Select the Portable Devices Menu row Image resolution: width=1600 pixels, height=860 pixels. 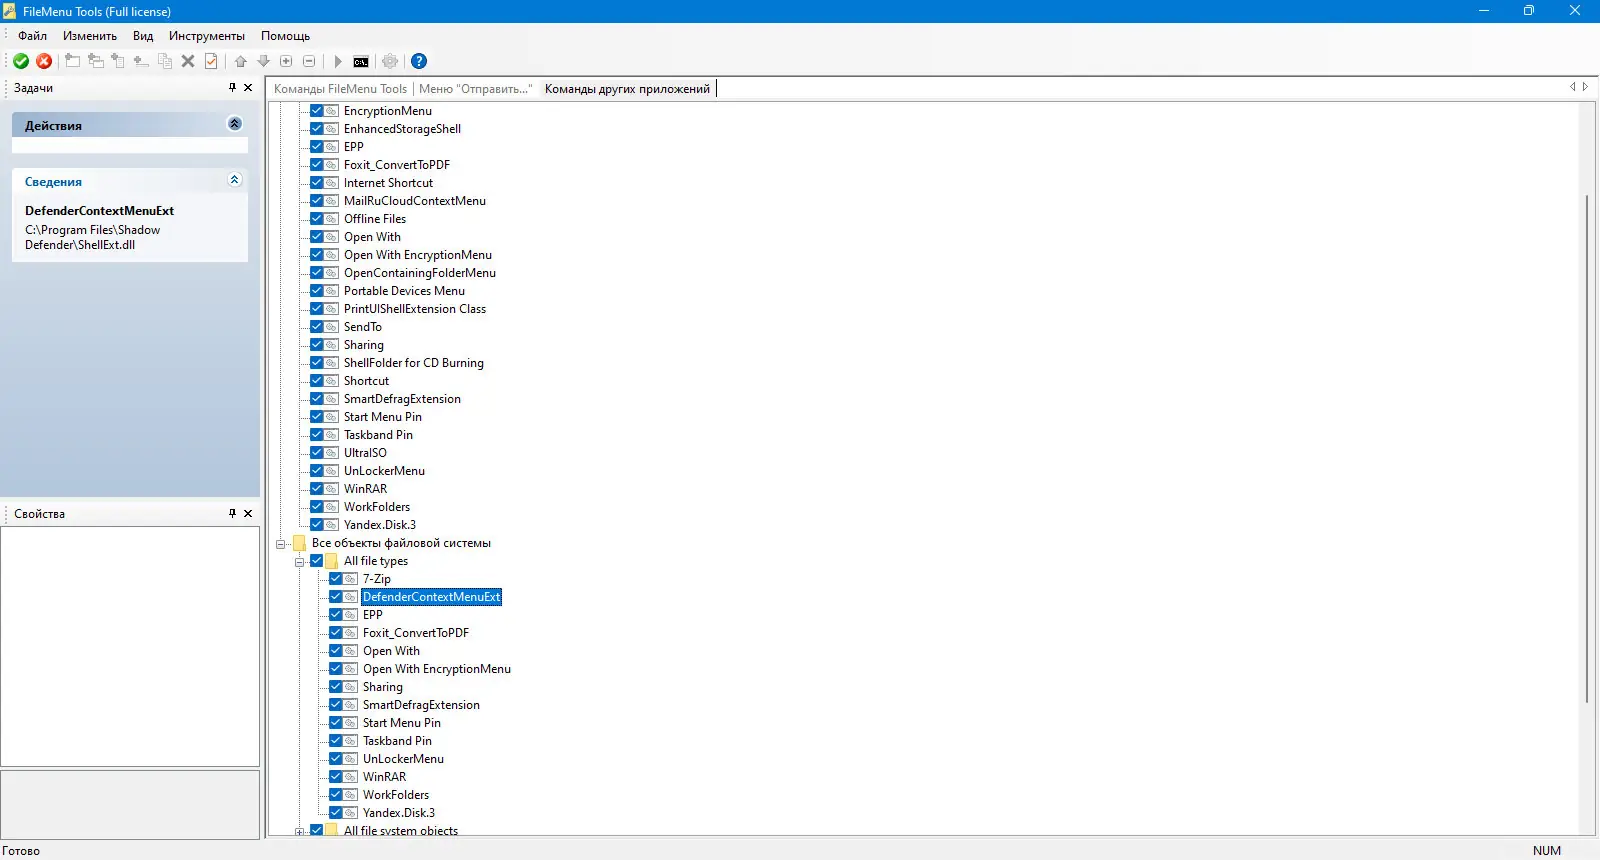tap(404, 291)
